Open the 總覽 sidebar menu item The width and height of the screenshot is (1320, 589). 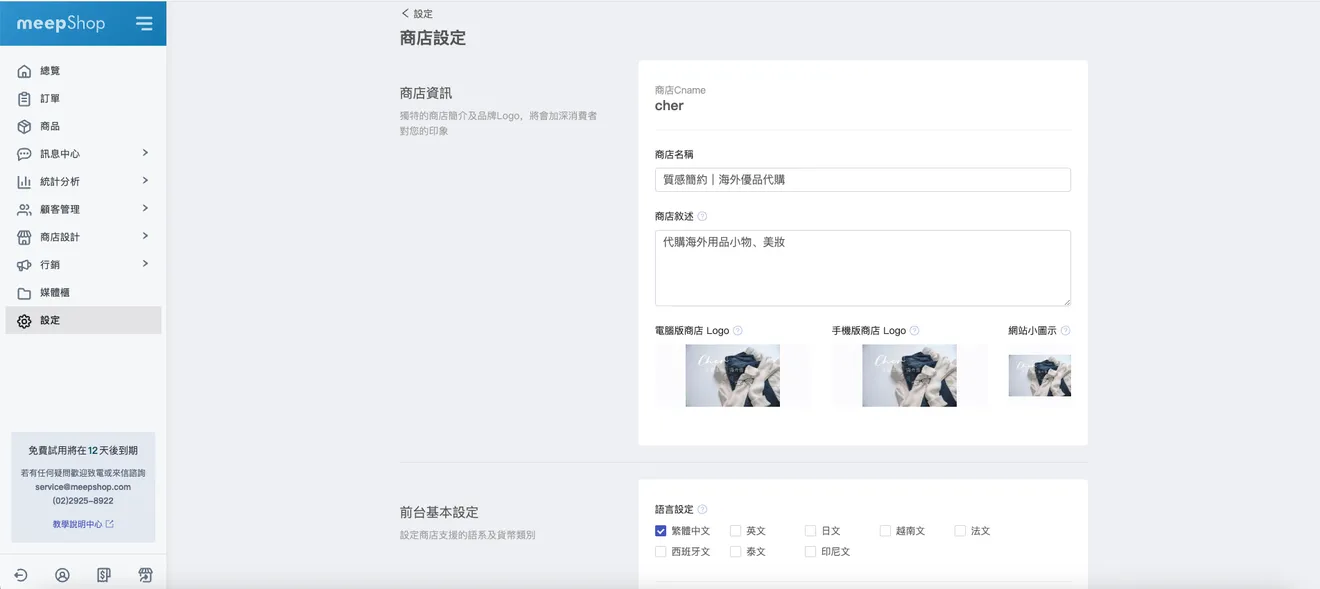(x=83, y=71)
